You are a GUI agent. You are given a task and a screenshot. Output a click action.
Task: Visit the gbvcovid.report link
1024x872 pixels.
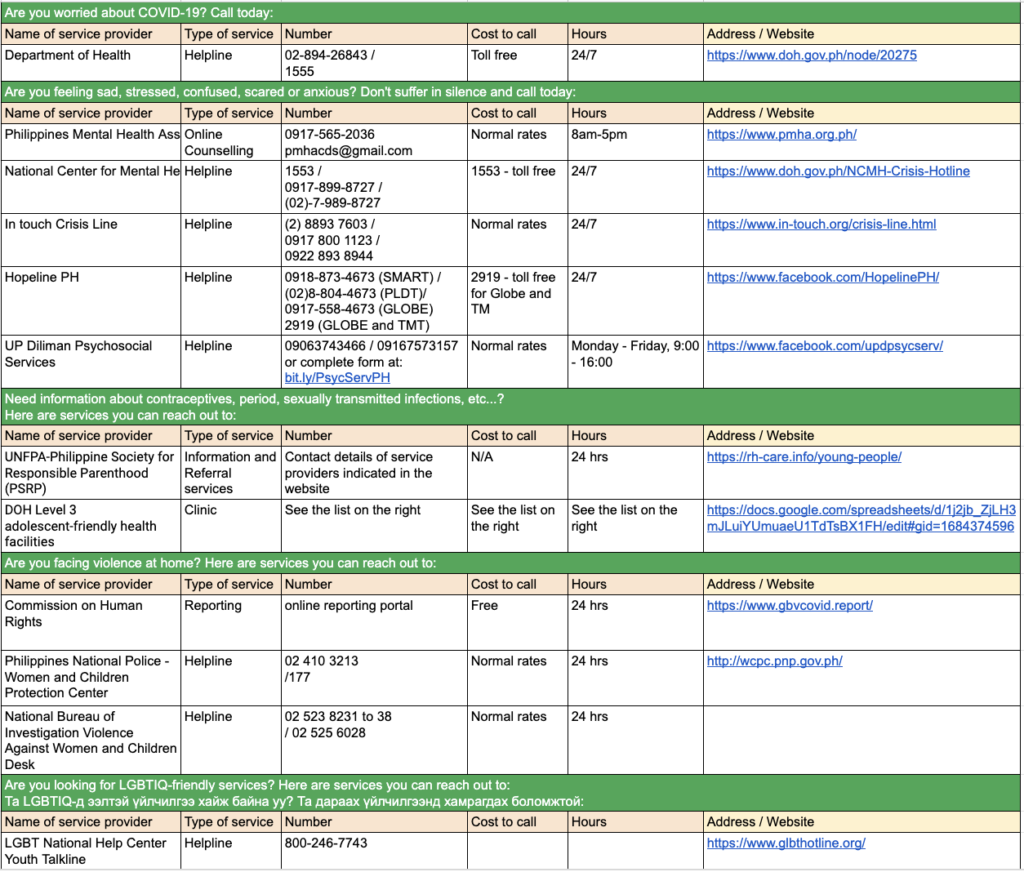point(790,606)
